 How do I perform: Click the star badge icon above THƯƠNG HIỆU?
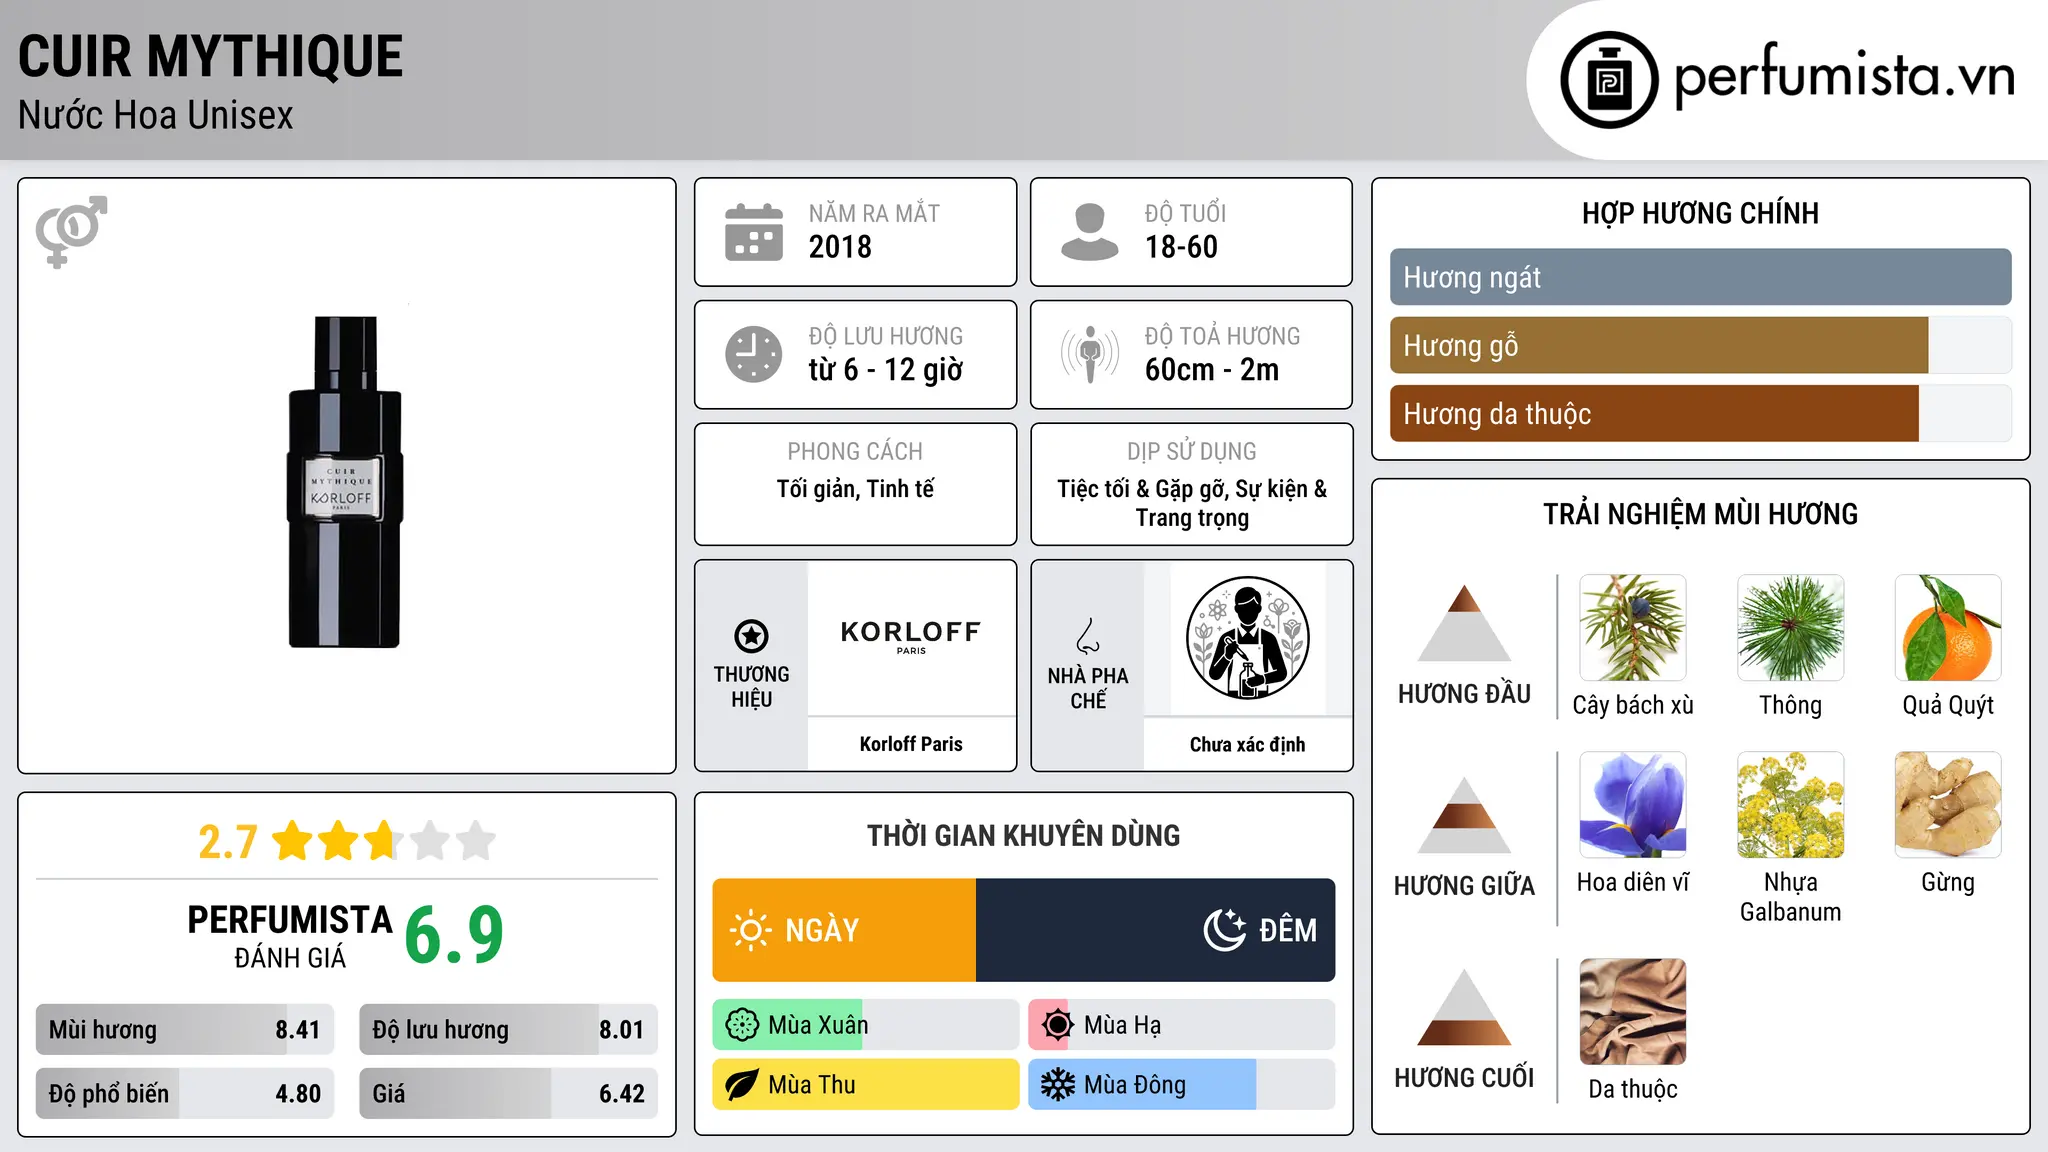[x=751, y=636]
